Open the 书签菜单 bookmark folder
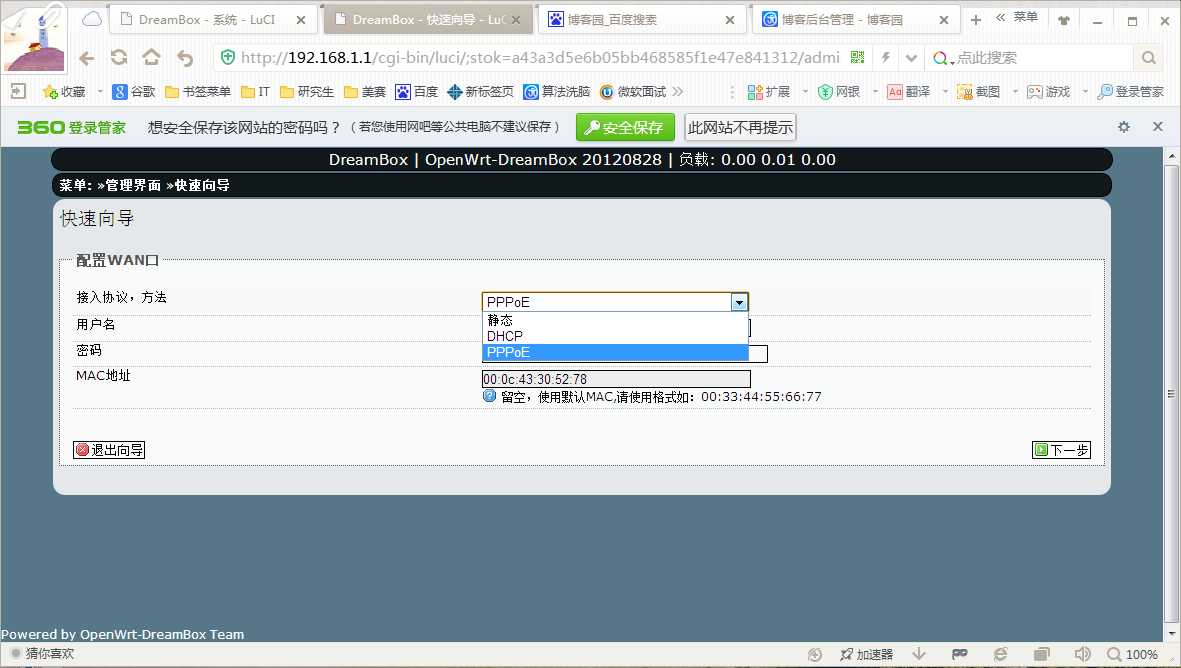This screenshot has height=668, width=1181. pos(197,92)
